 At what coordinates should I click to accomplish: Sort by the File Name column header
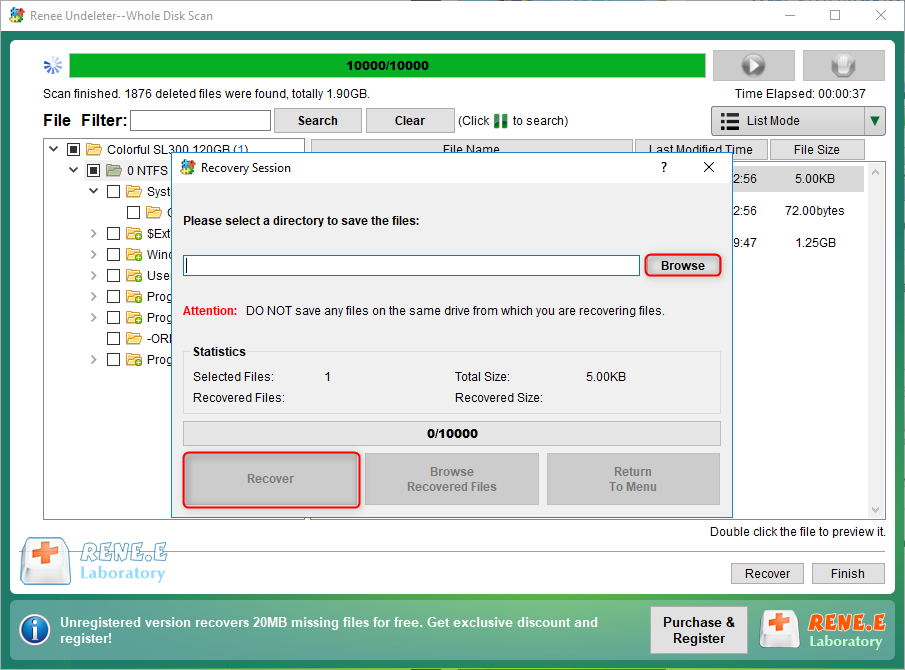click(471, 150)
